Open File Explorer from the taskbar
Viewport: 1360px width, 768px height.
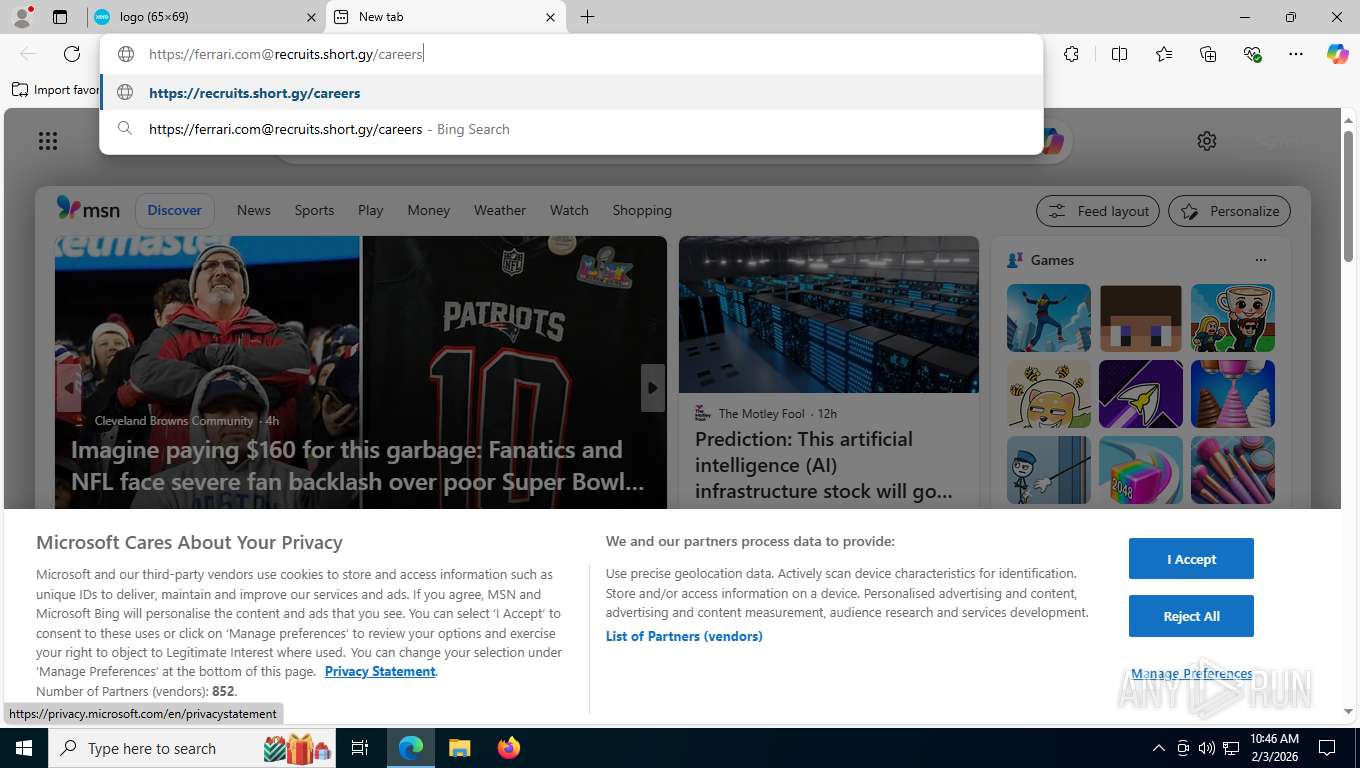pyautogui.click(x=459, y=748)
